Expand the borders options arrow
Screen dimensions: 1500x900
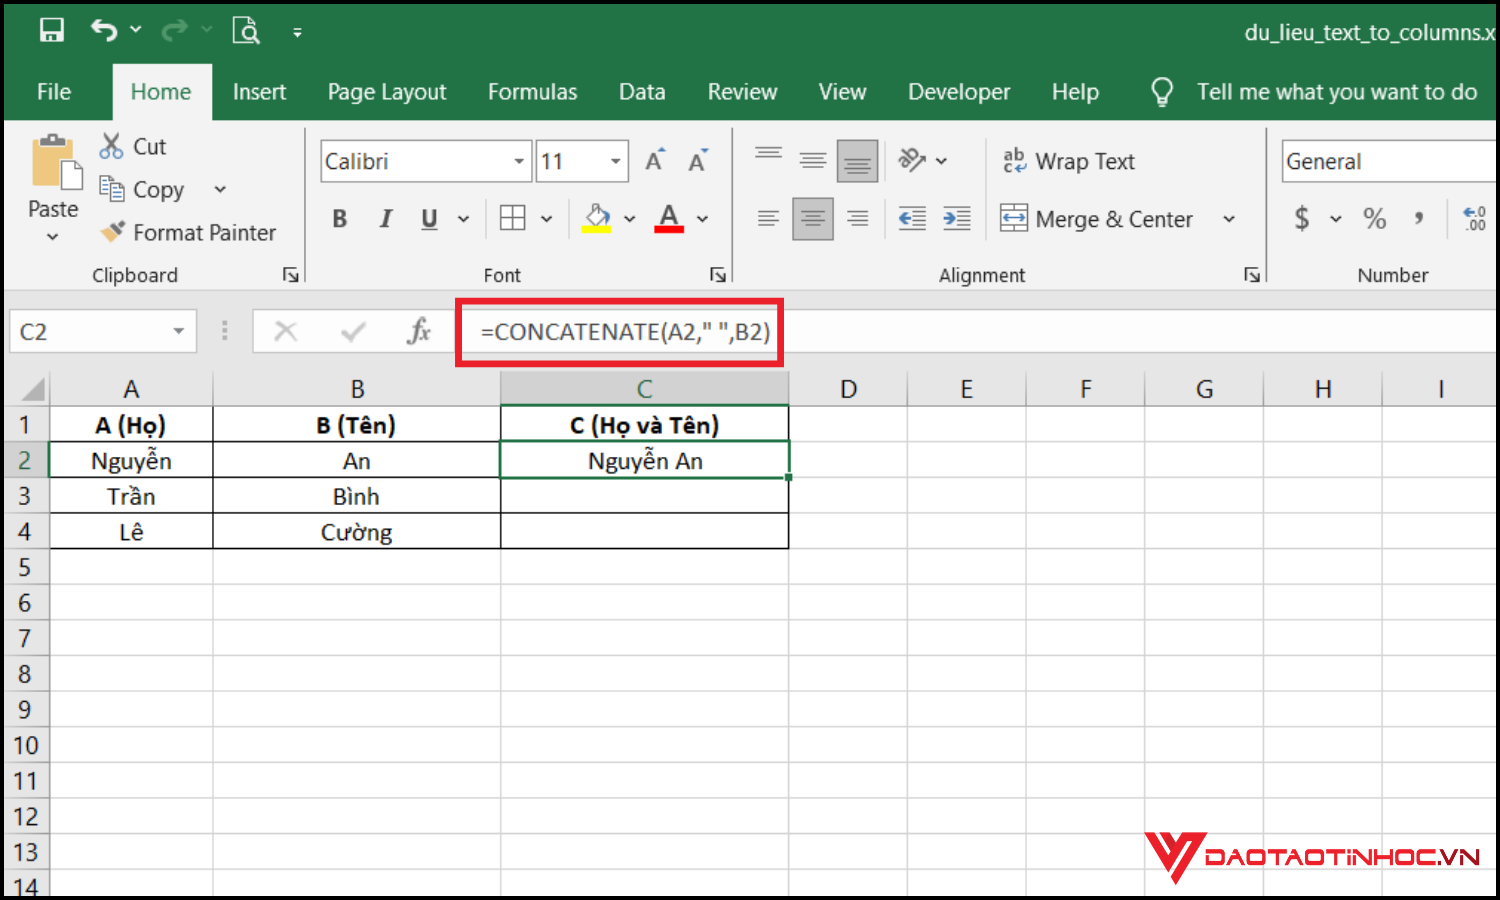click(x=547, y=218)
